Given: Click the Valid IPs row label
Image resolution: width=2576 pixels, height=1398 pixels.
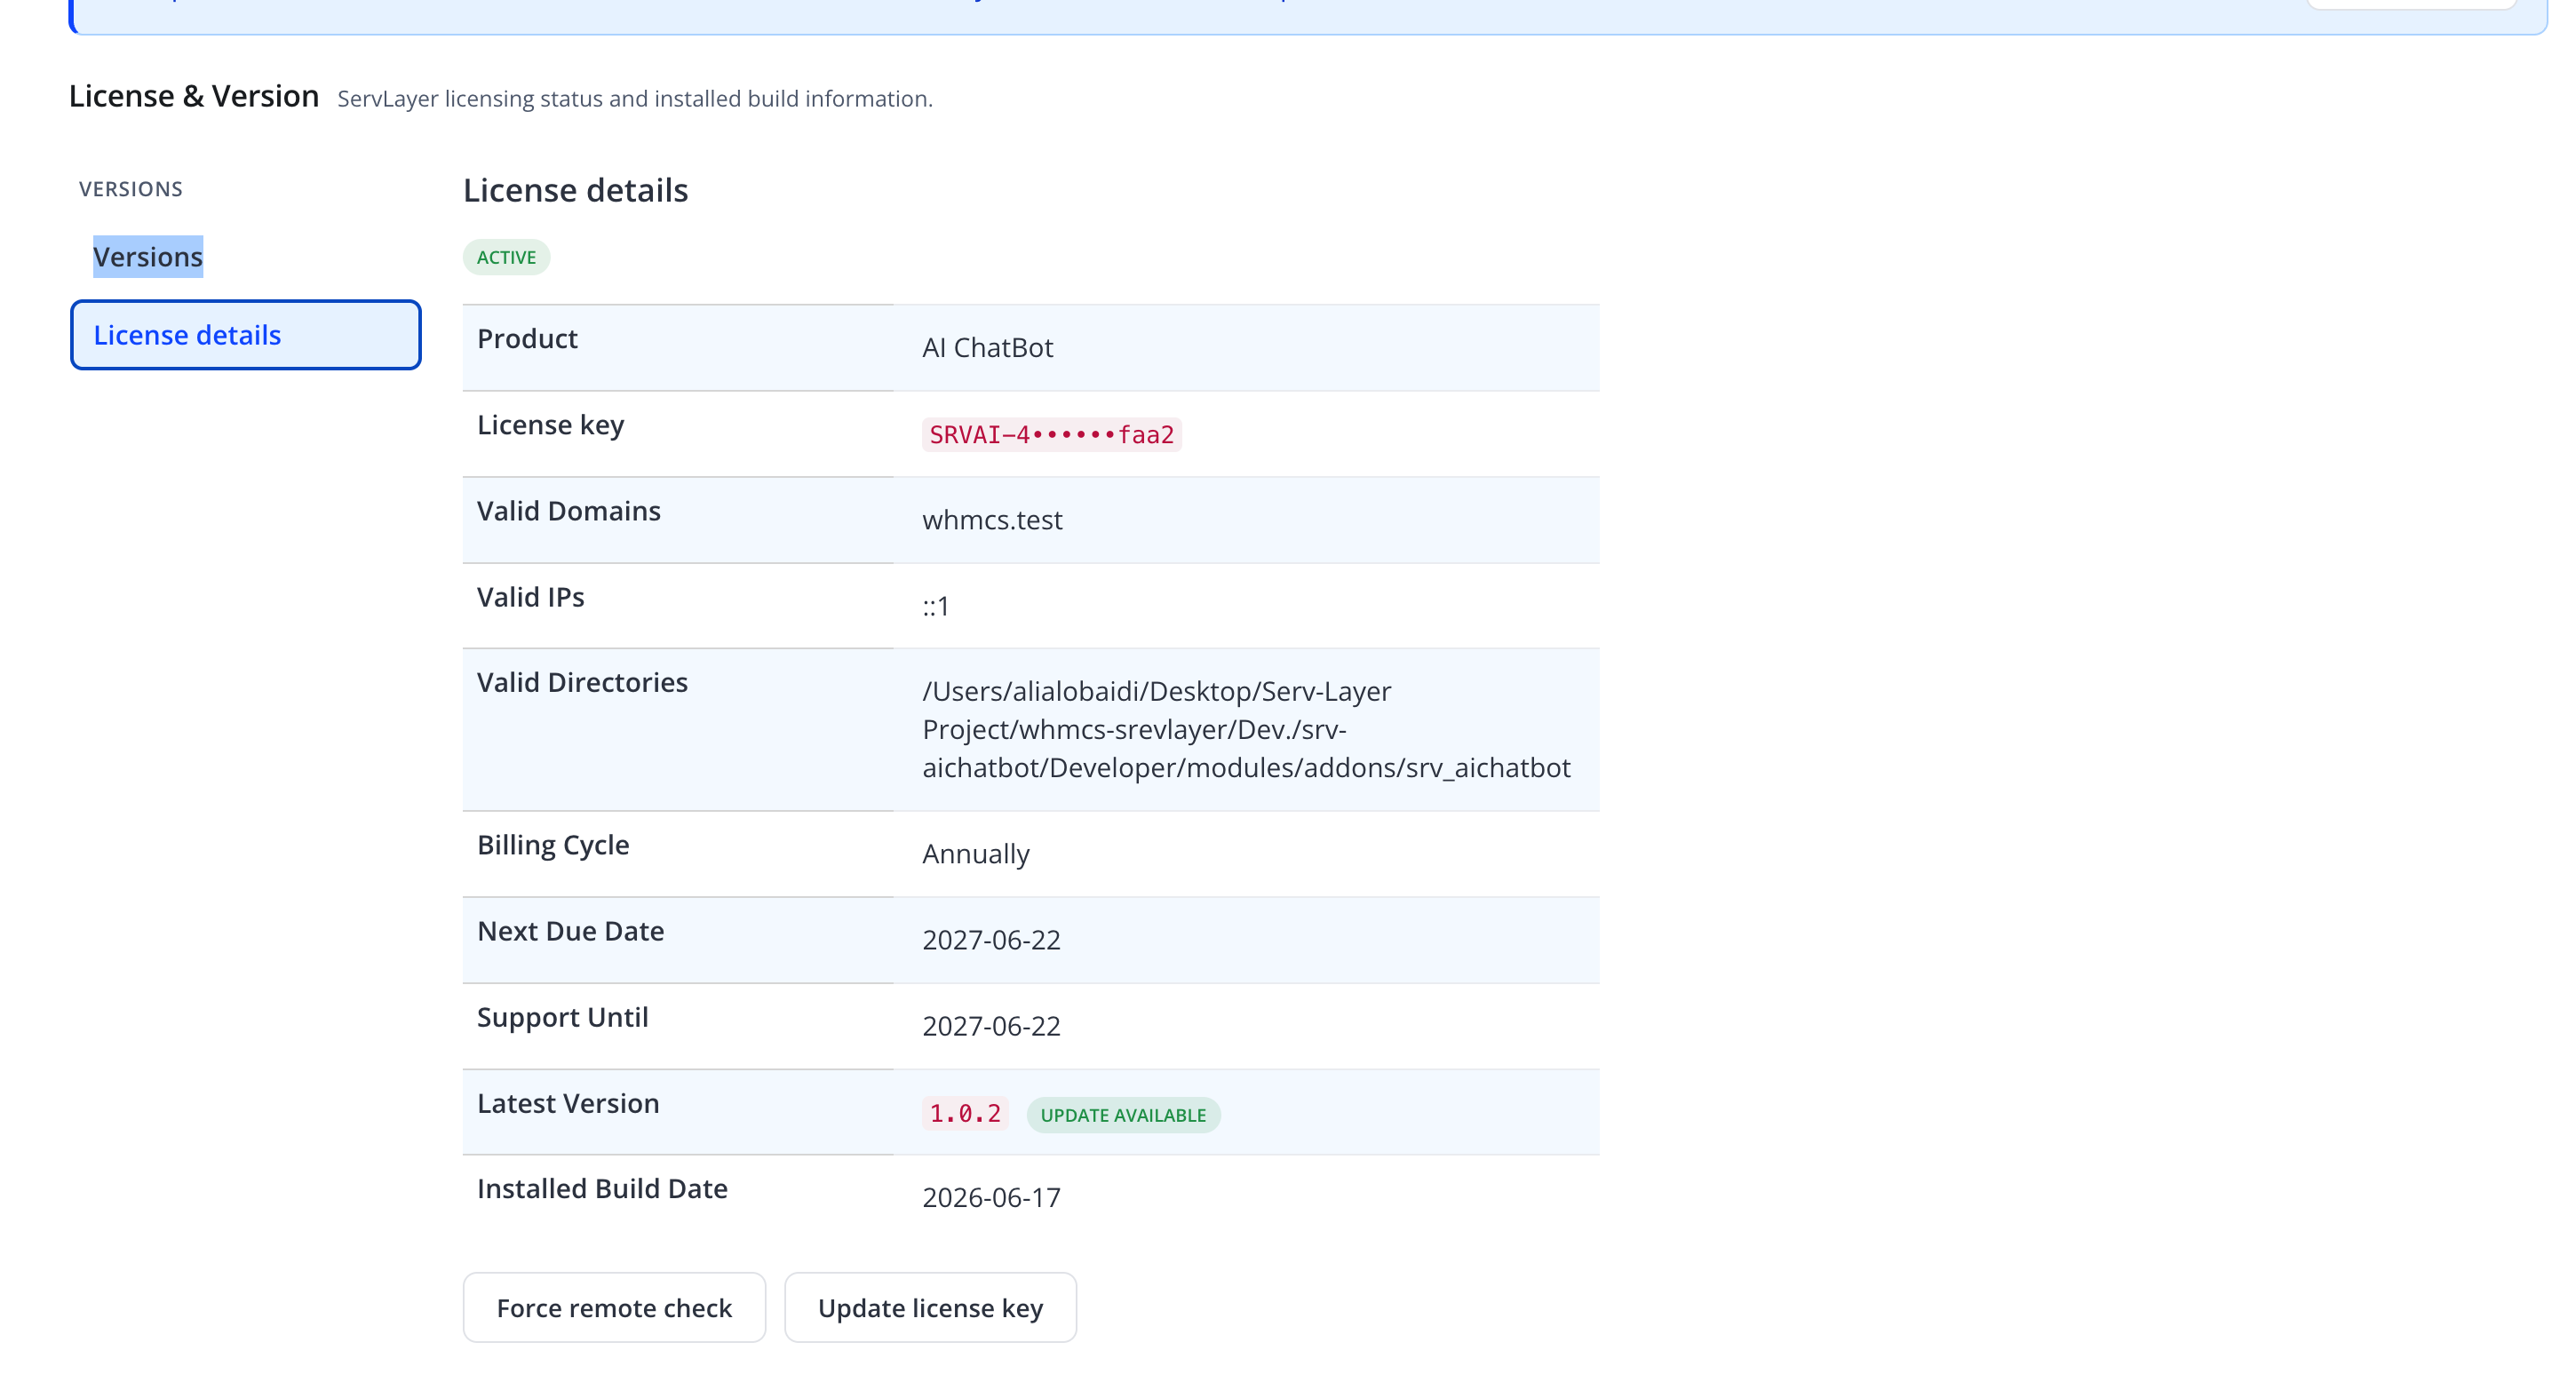Looking at the screenshot, I should click(x=530, y=597).
